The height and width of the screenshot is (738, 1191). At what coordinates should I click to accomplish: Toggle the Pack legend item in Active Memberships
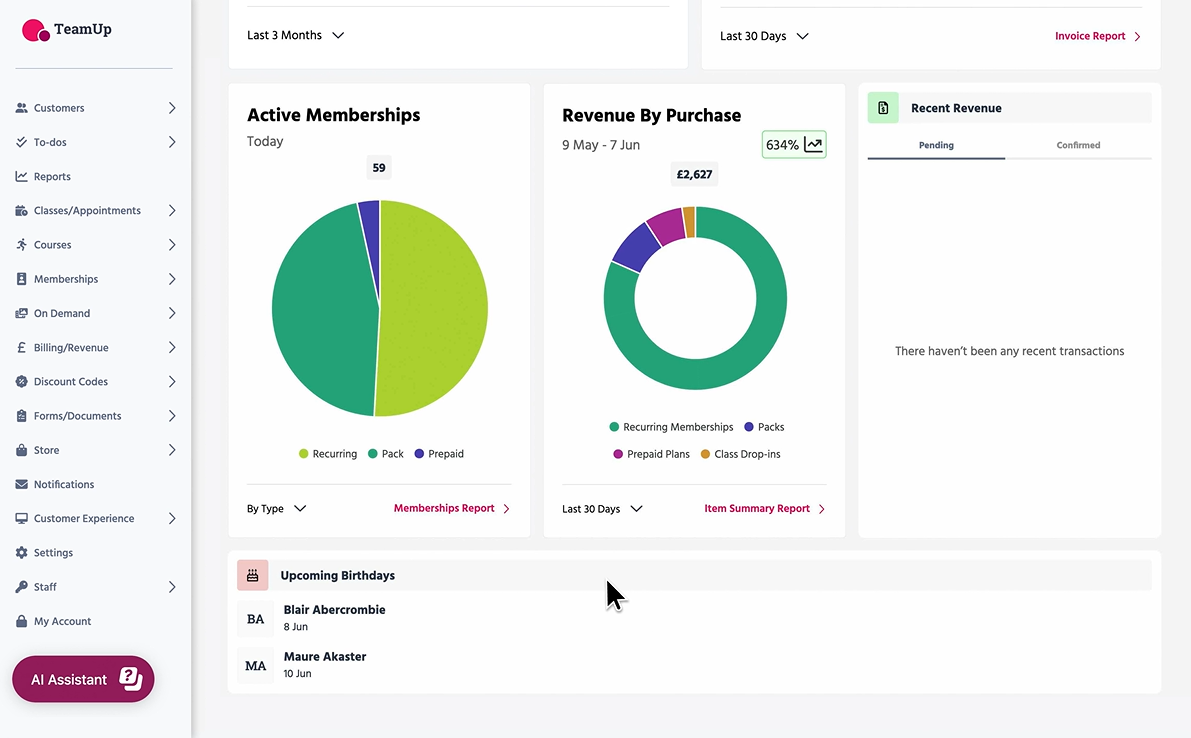386,454
